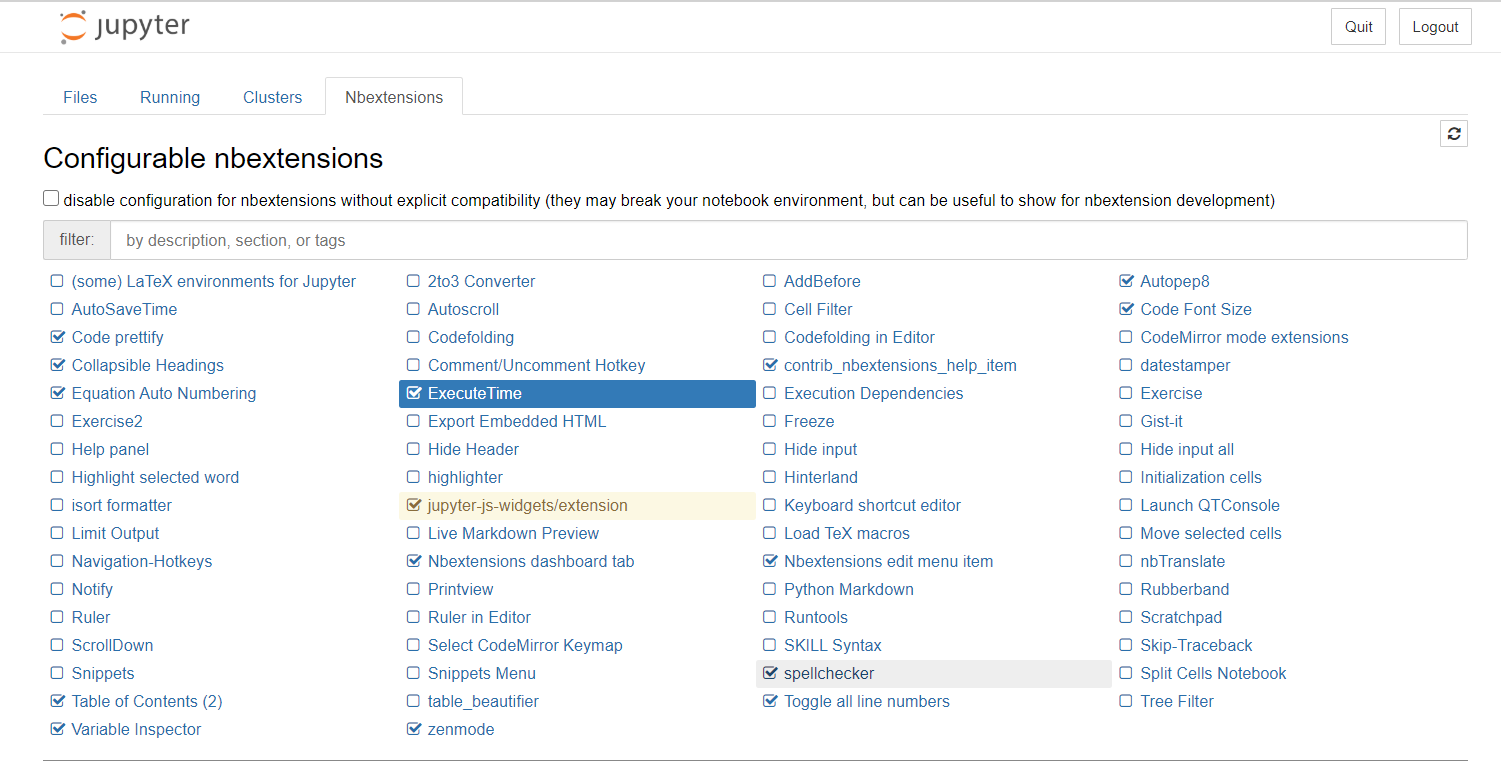
Task: Toggle disable configuration for incompatible nbextensions checkbox
Action: [x=51, y=199]
